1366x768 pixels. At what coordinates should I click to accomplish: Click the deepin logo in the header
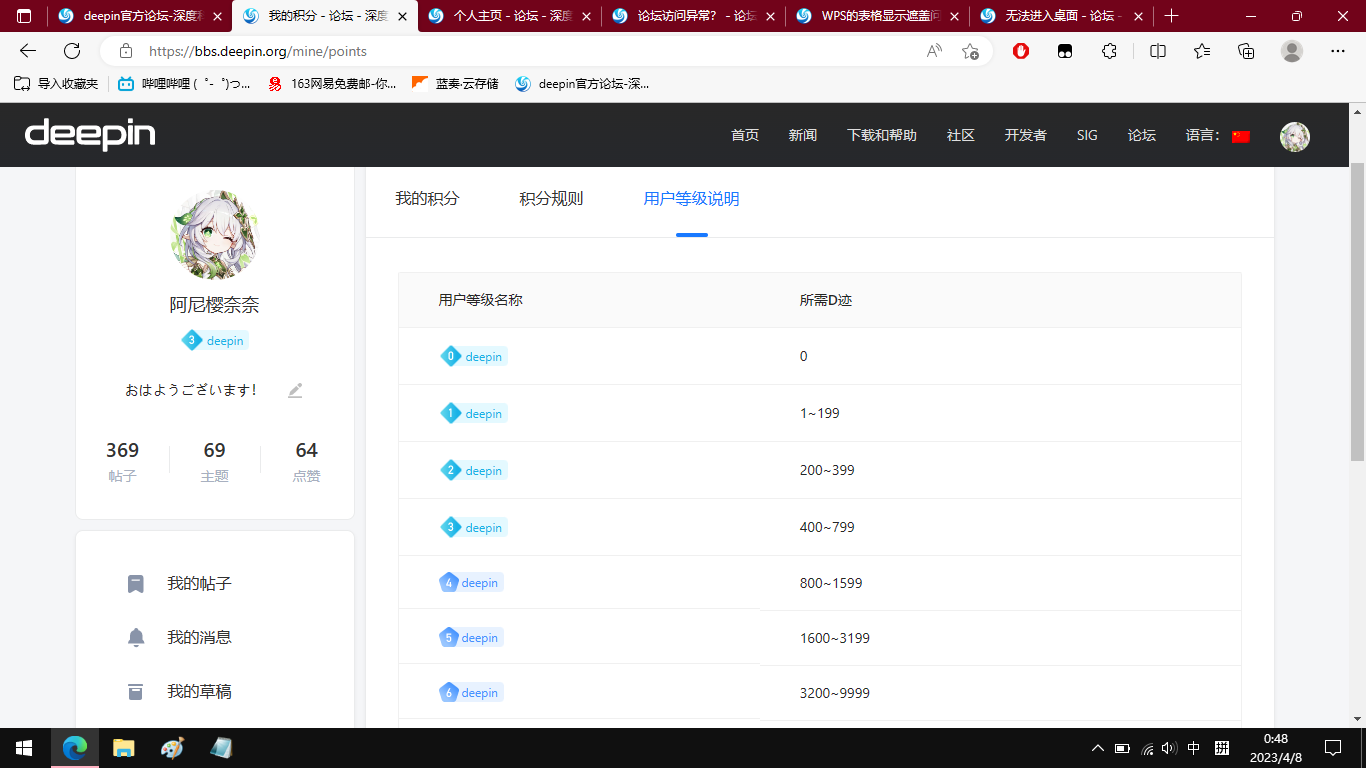coord(90,134)
